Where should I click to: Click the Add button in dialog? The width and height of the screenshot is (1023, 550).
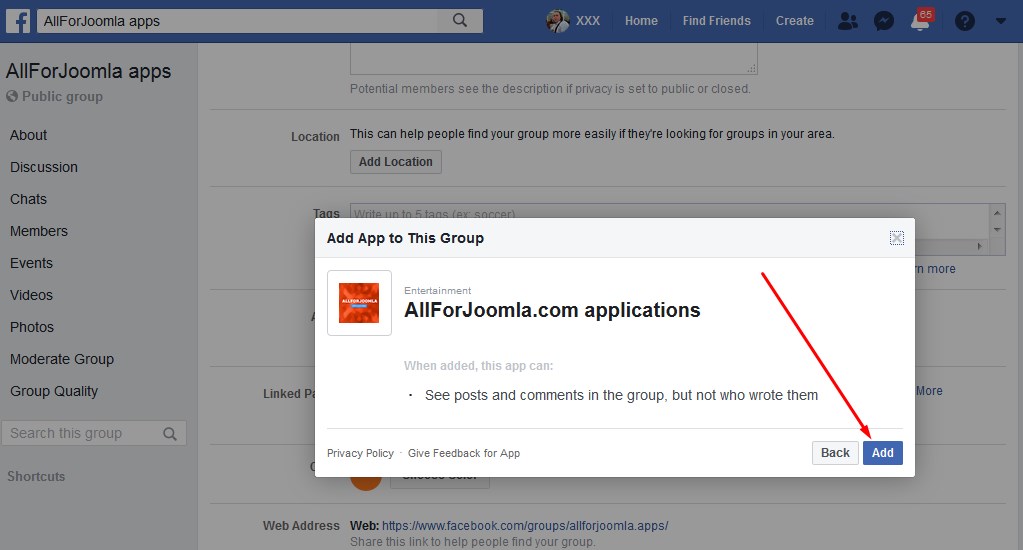click(x=882, y=453)
